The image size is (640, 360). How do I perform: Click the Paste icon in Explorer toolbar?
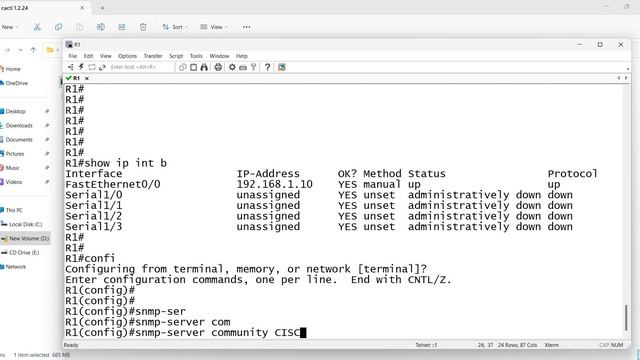coord(80,27)
